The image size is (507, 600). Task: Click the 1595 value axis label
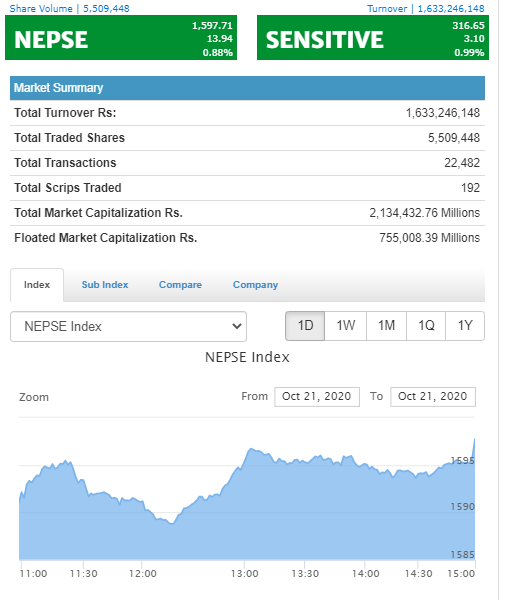click(463, 461)
